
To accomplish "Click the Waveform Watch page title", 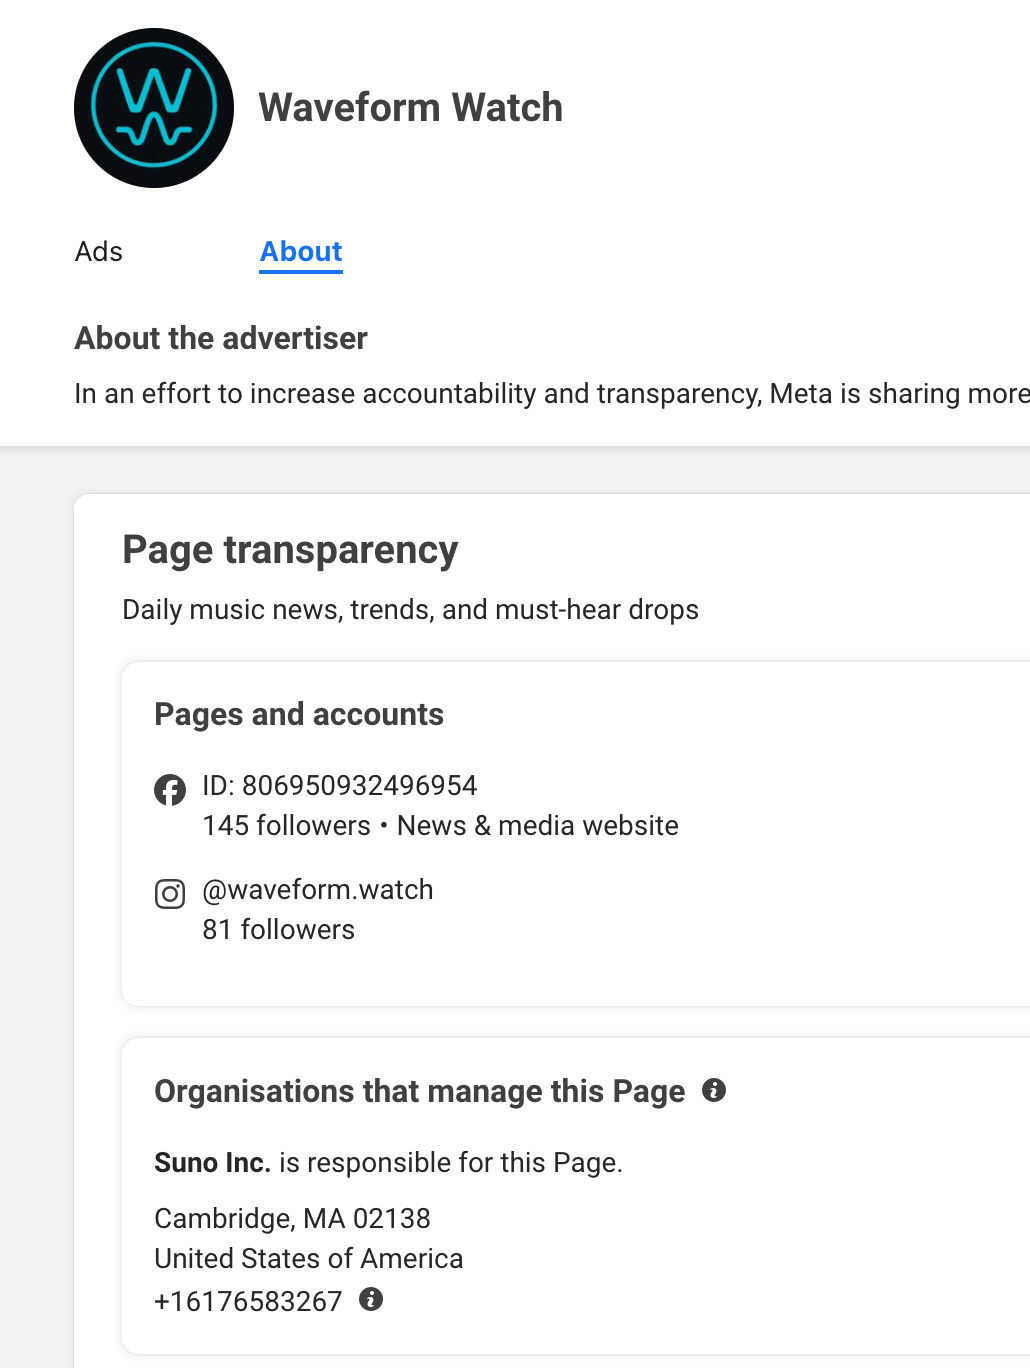I will 411,108.
